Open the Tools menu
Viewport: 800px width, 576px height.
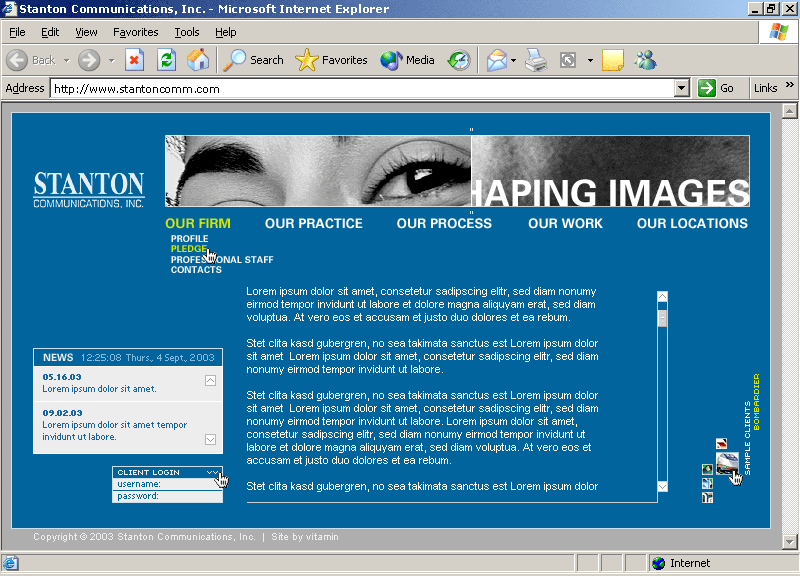187,32
